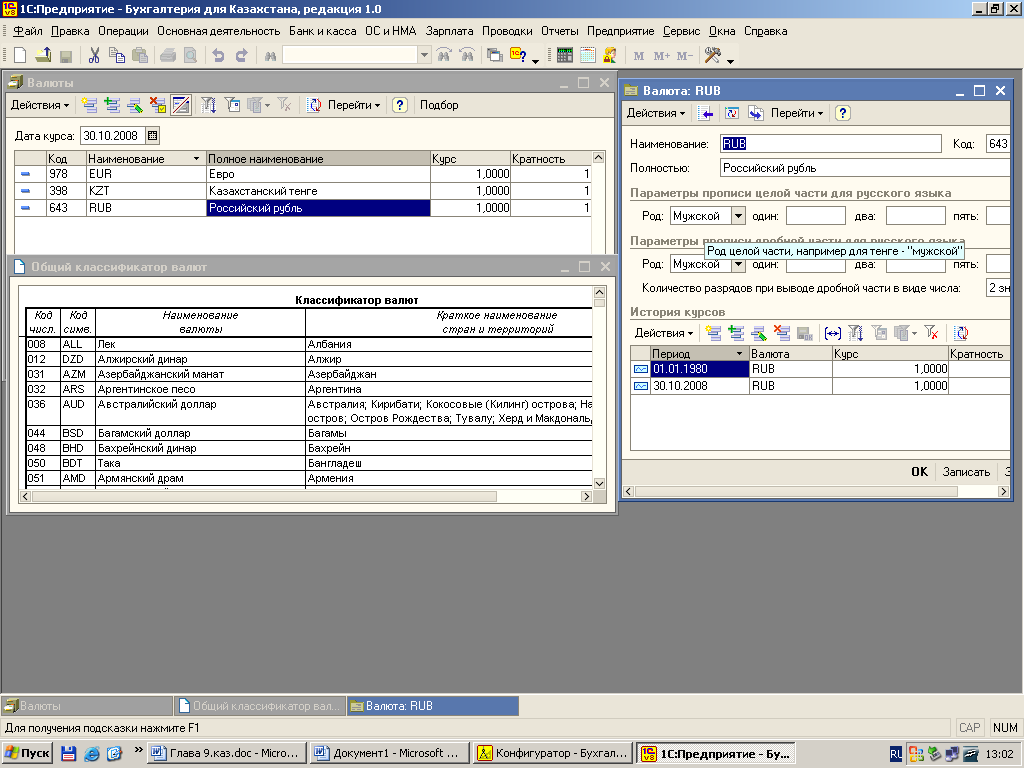Click the help icon in Валюта: RUB toolbar
1024x768 pixels.
(842, 113)
